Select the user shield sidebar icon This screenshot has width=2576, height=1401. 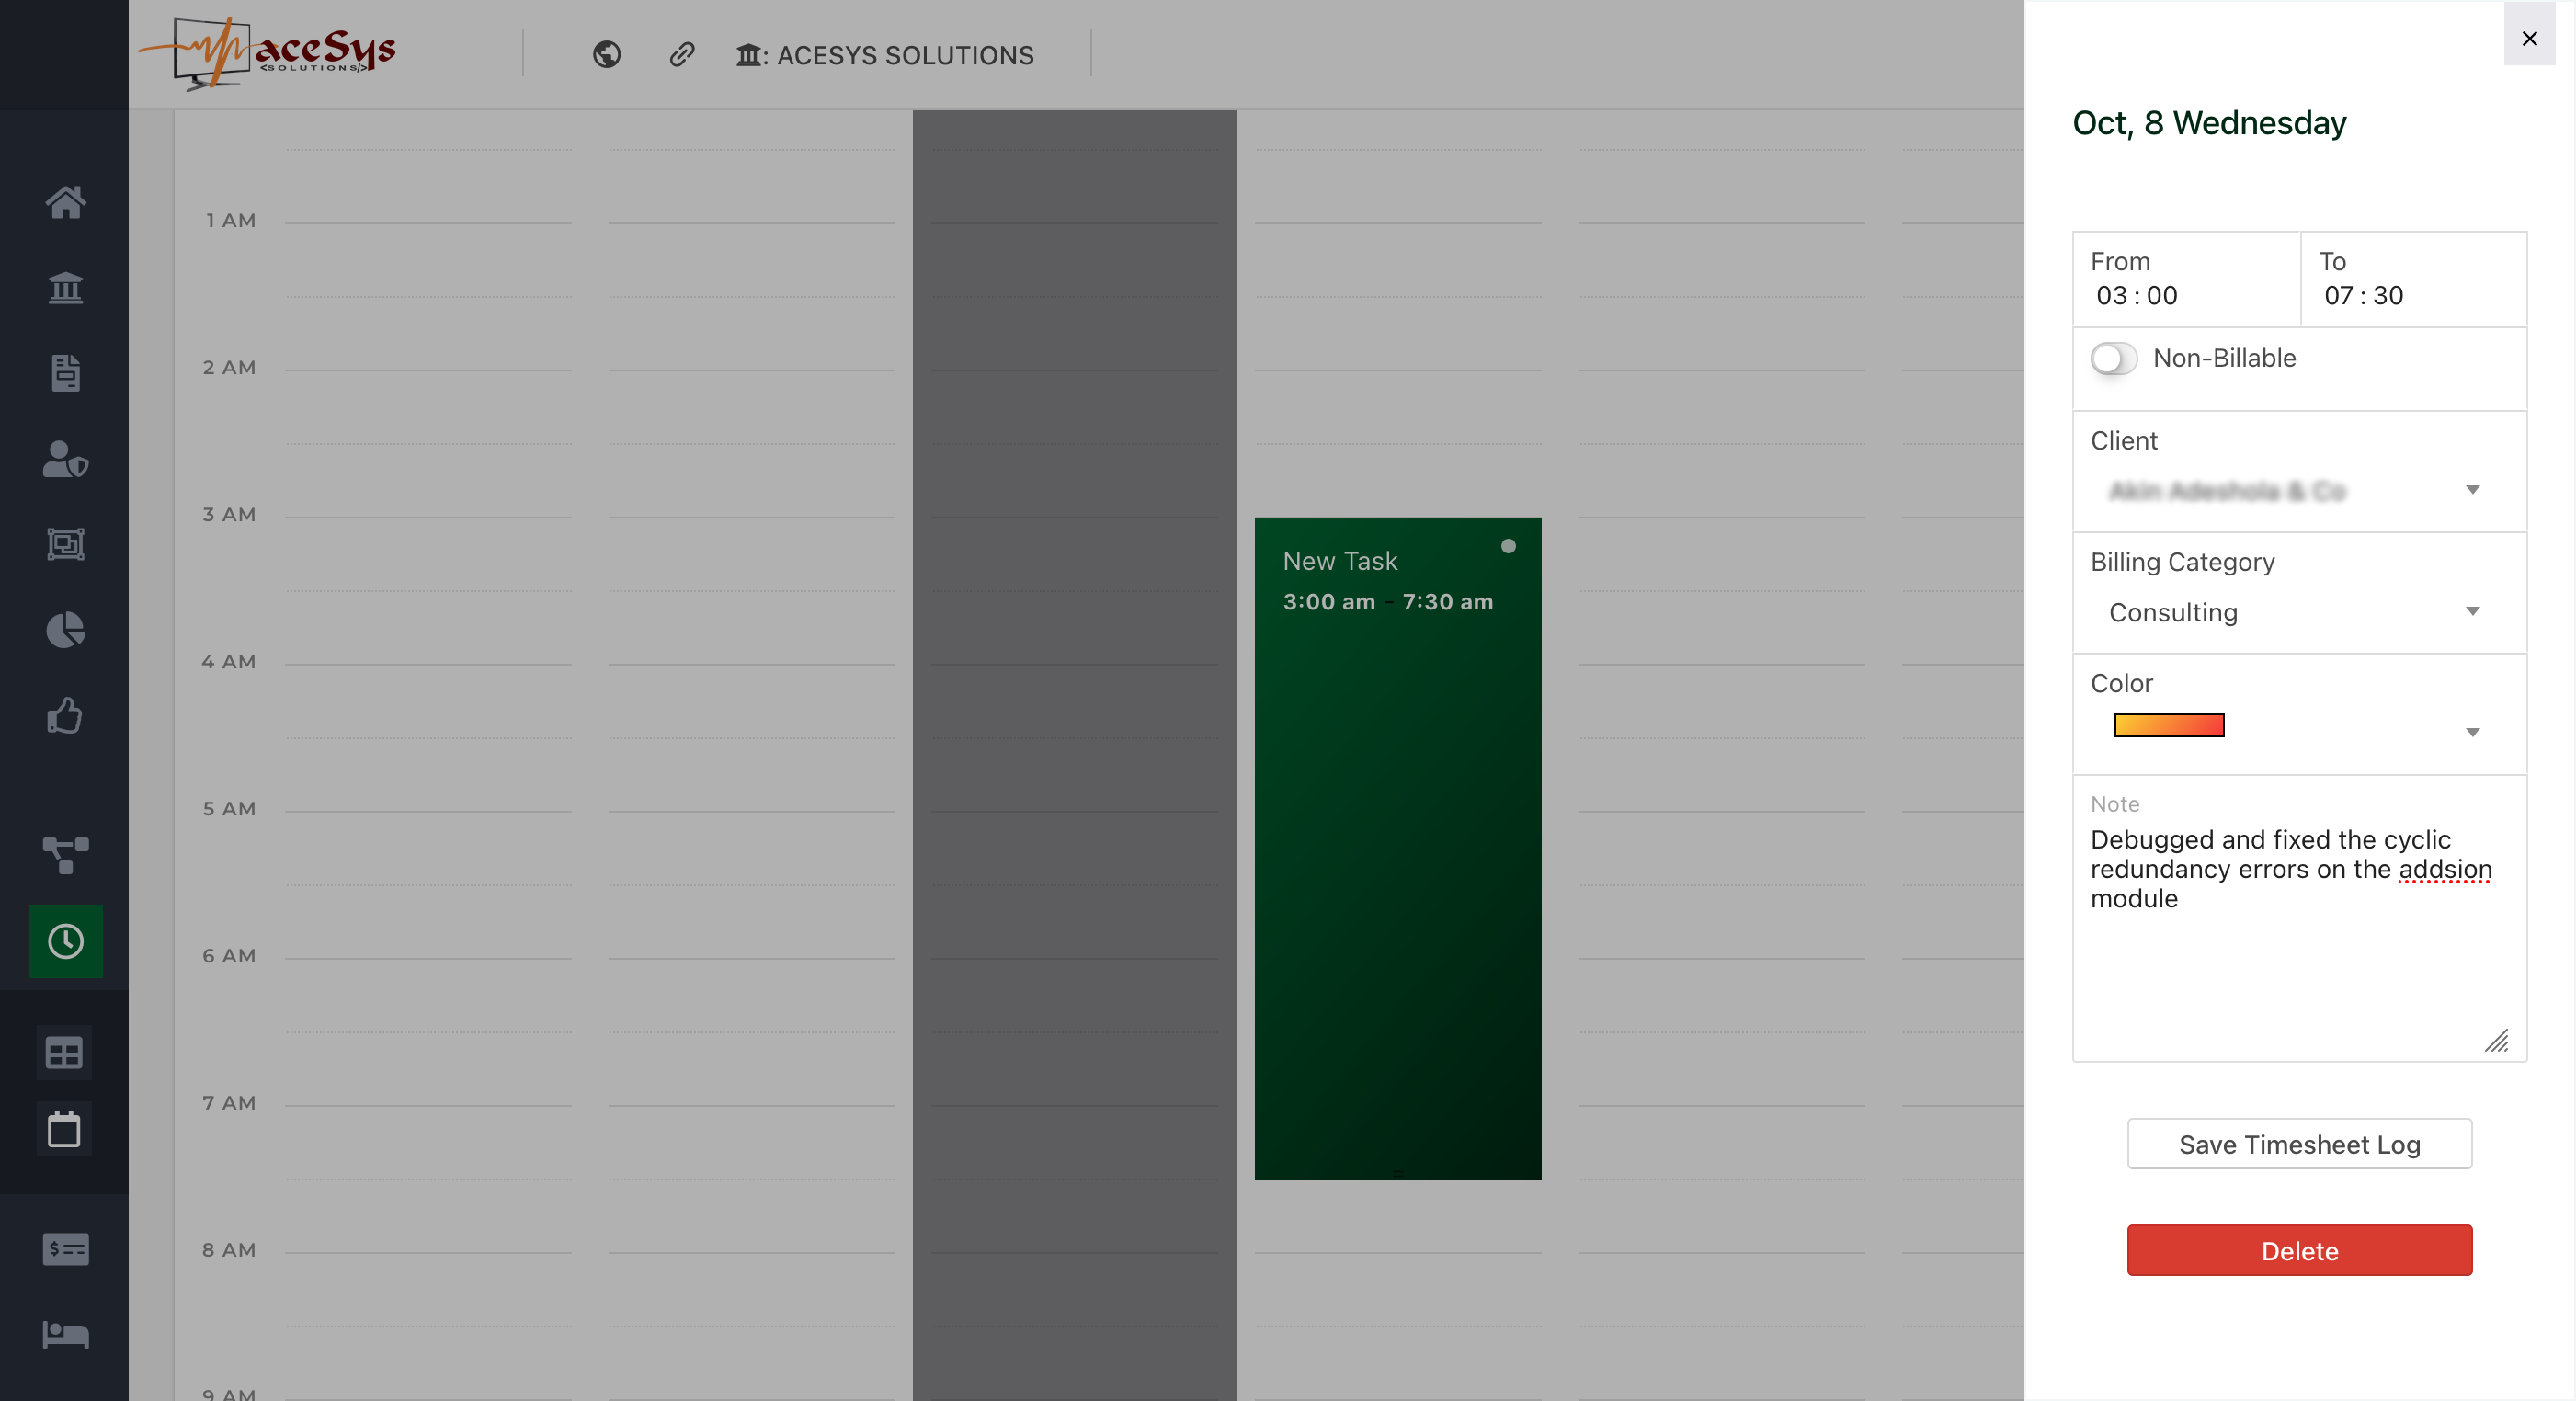(65, 459)
